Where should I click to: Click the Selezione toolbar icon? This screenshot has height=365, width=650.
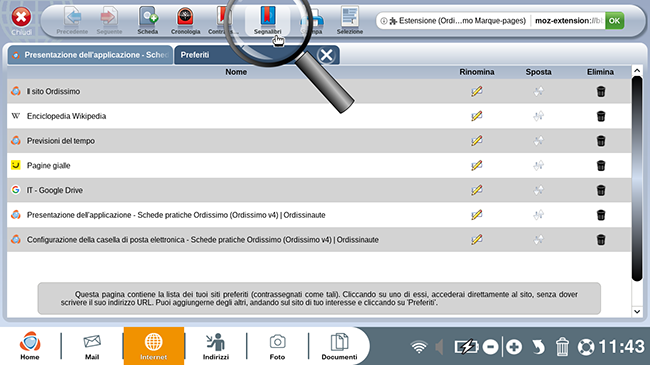(349, 20)
